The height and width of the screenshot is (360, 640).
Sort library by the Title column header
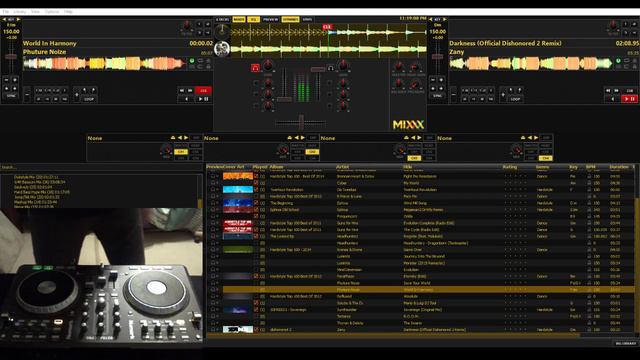407,167
